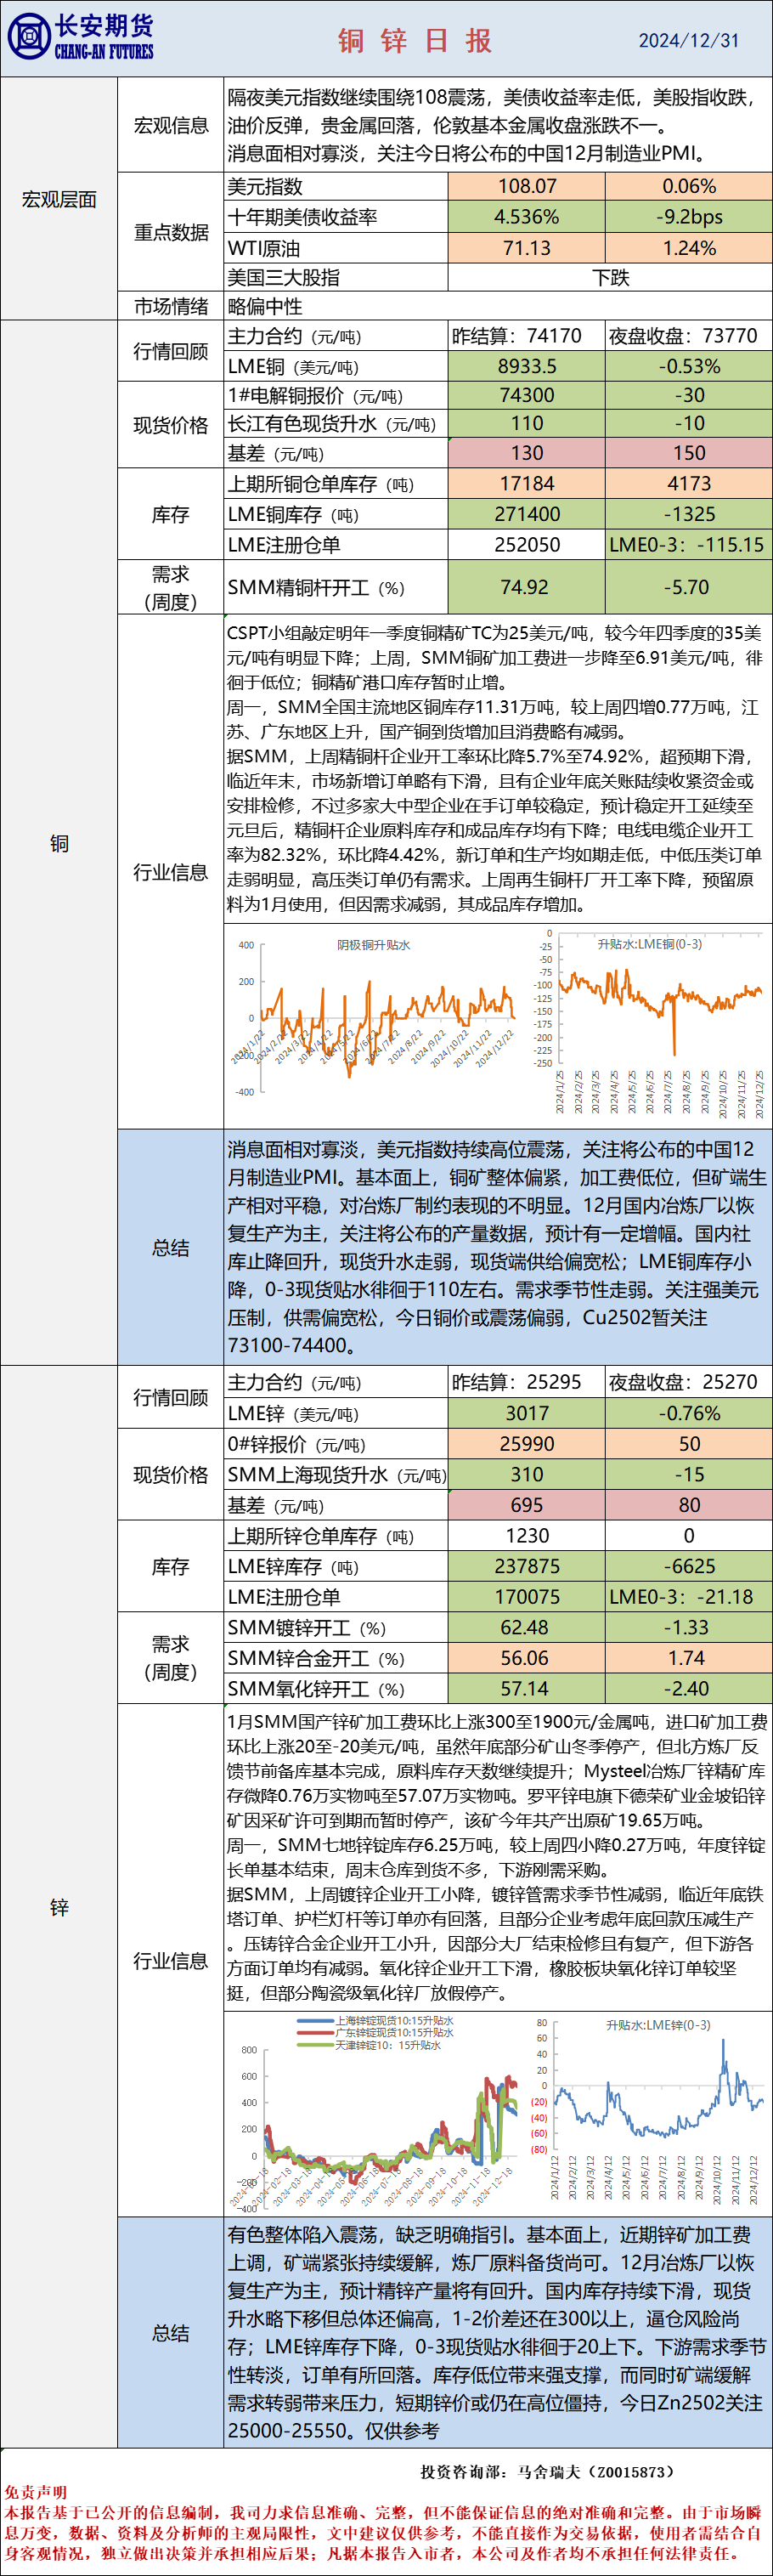Screen dimensions: 773x2576
Task: Click the -5.70 cell
Action: pos(689,588)
